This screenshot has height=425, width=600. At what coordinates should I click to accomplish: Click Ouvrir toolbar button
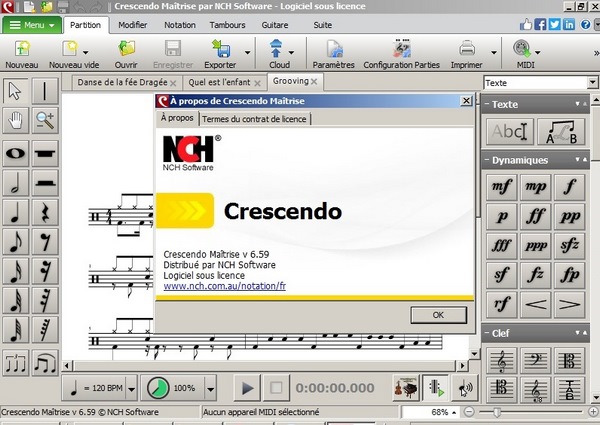(126, 54)
